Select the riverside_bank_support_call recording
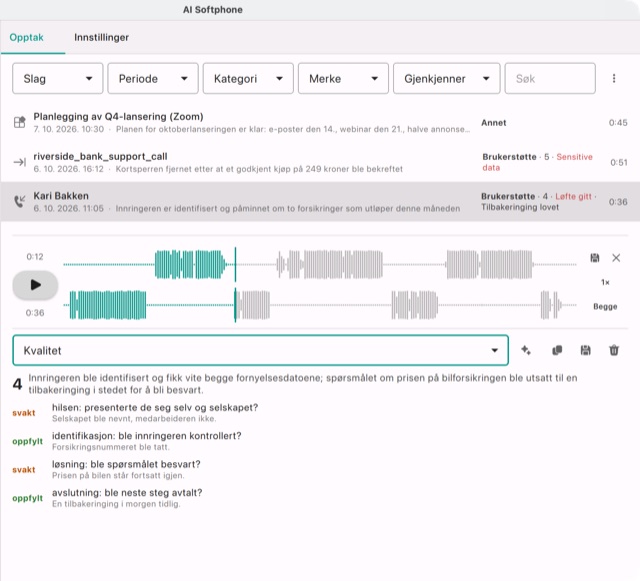Viewport: 640px width, 581px height. pyautogui.click(x=320, y=162)
